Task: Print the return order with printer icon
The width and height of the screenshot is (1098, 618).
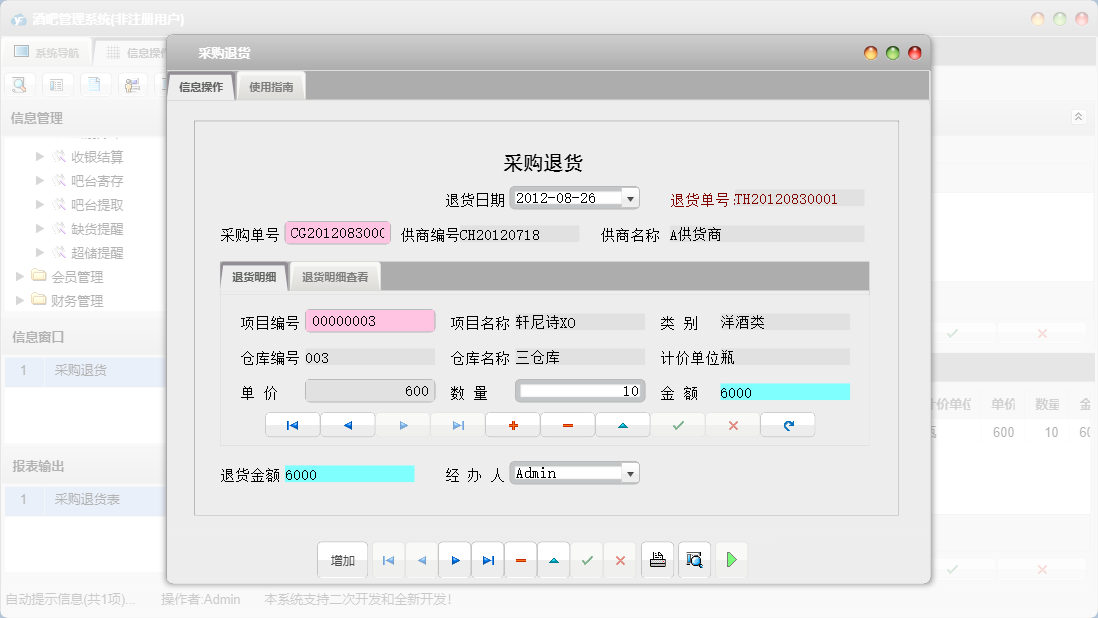Action: click(658, 560)
